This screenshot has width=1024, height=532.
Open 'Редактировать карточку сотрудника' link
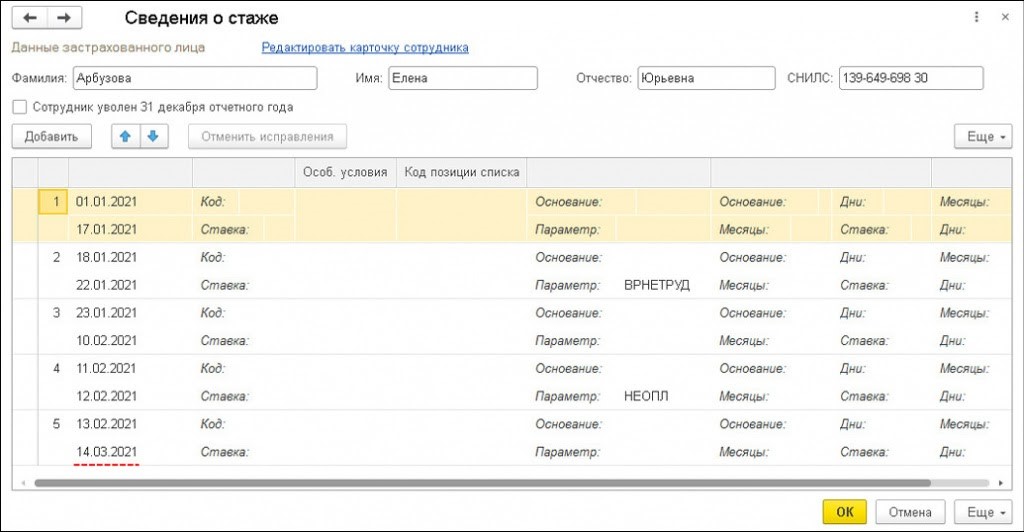(365, 47)
